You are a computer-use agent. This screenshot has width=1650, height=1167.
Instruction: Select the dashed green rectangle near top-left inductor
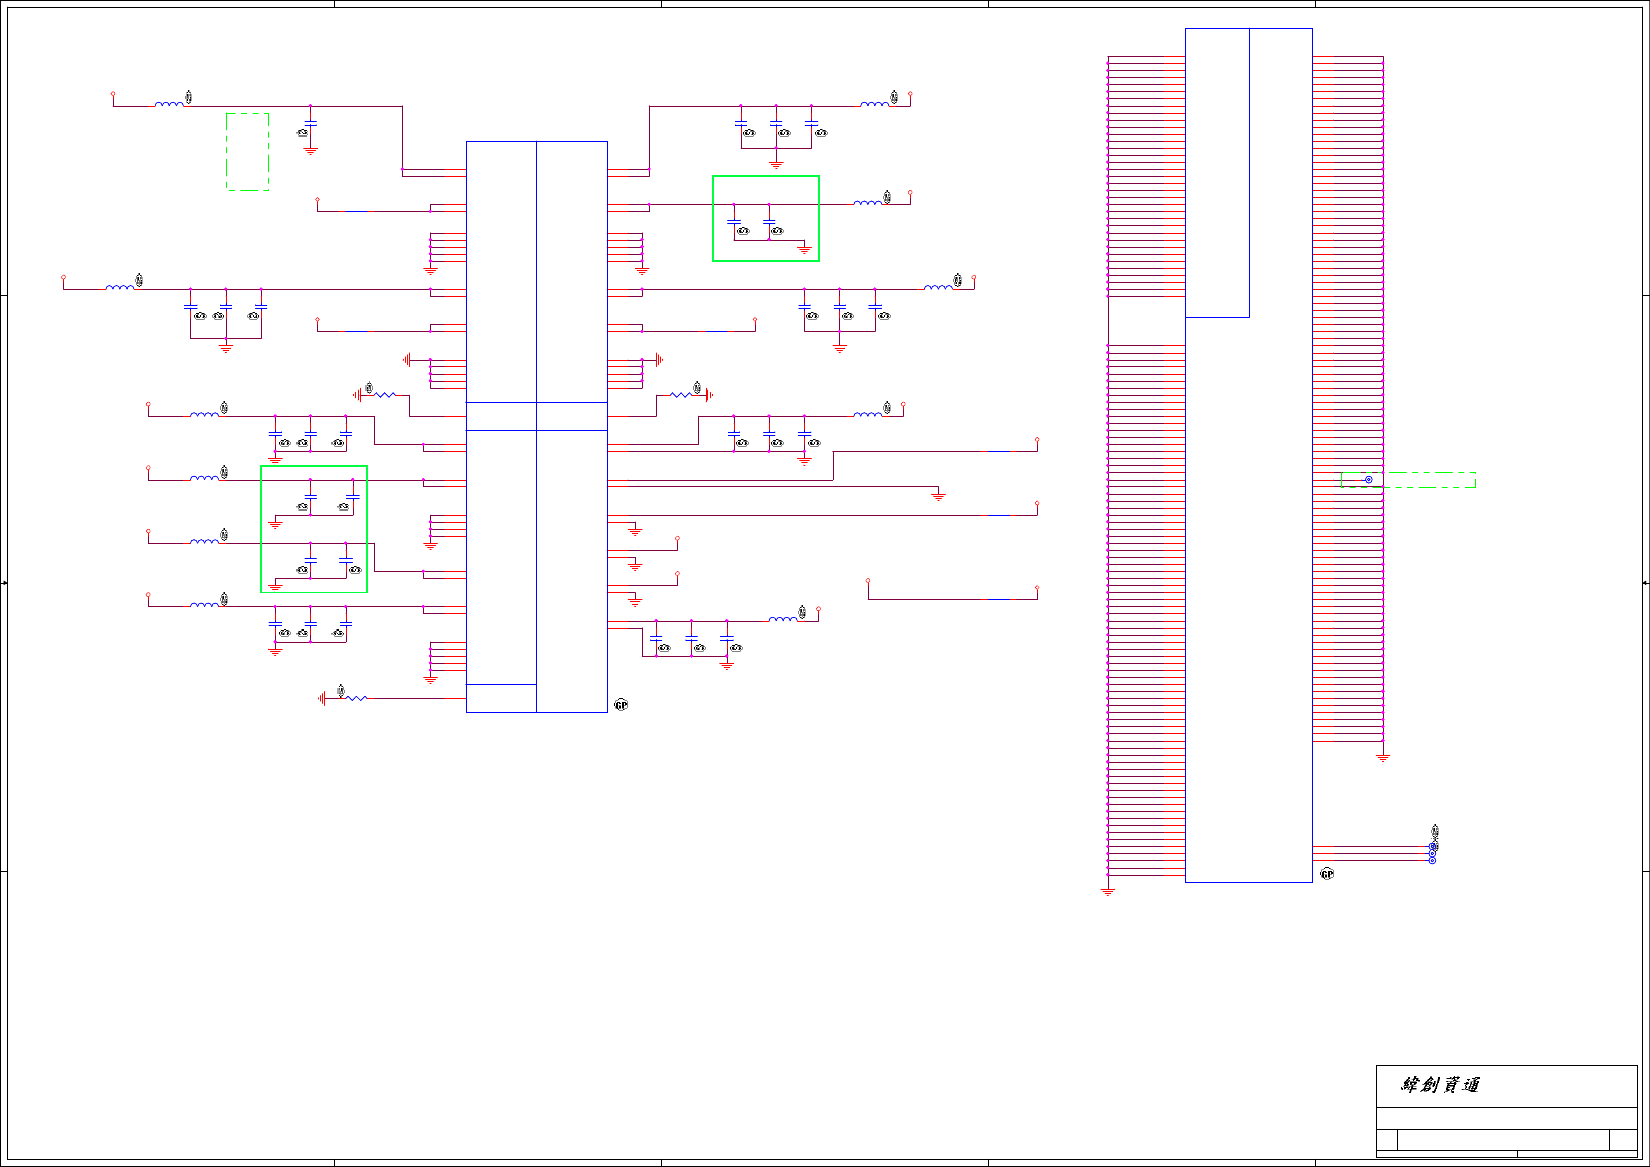click(248, 152)
